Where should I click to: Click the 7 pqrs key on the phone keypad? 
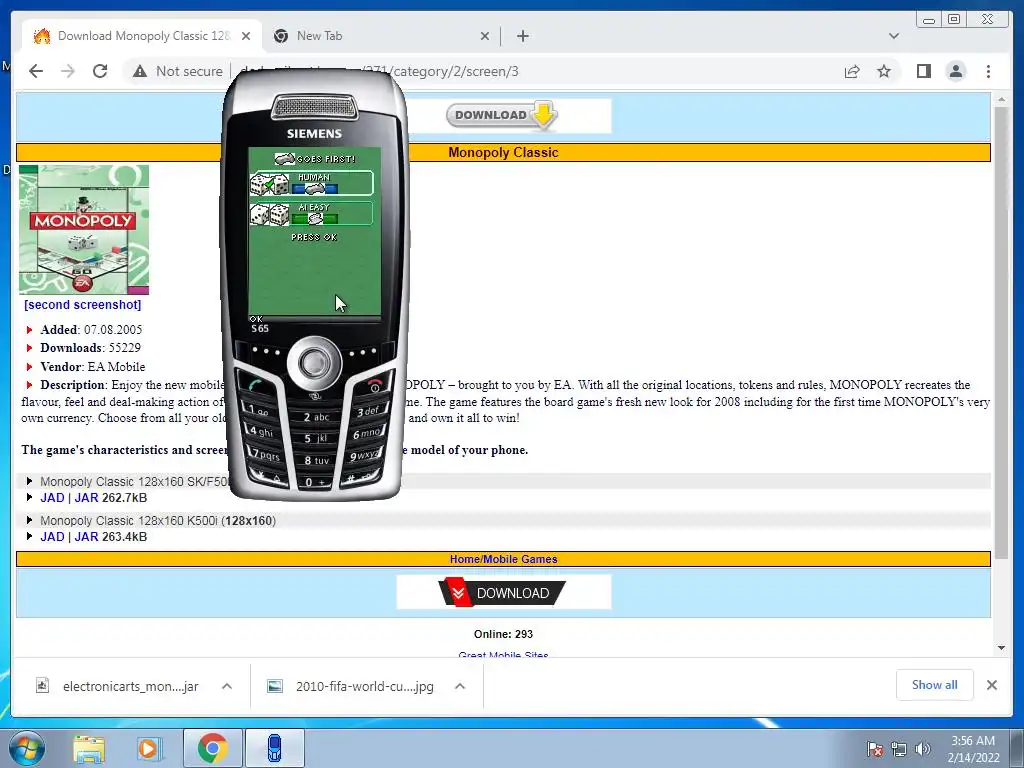coord(265,455)
